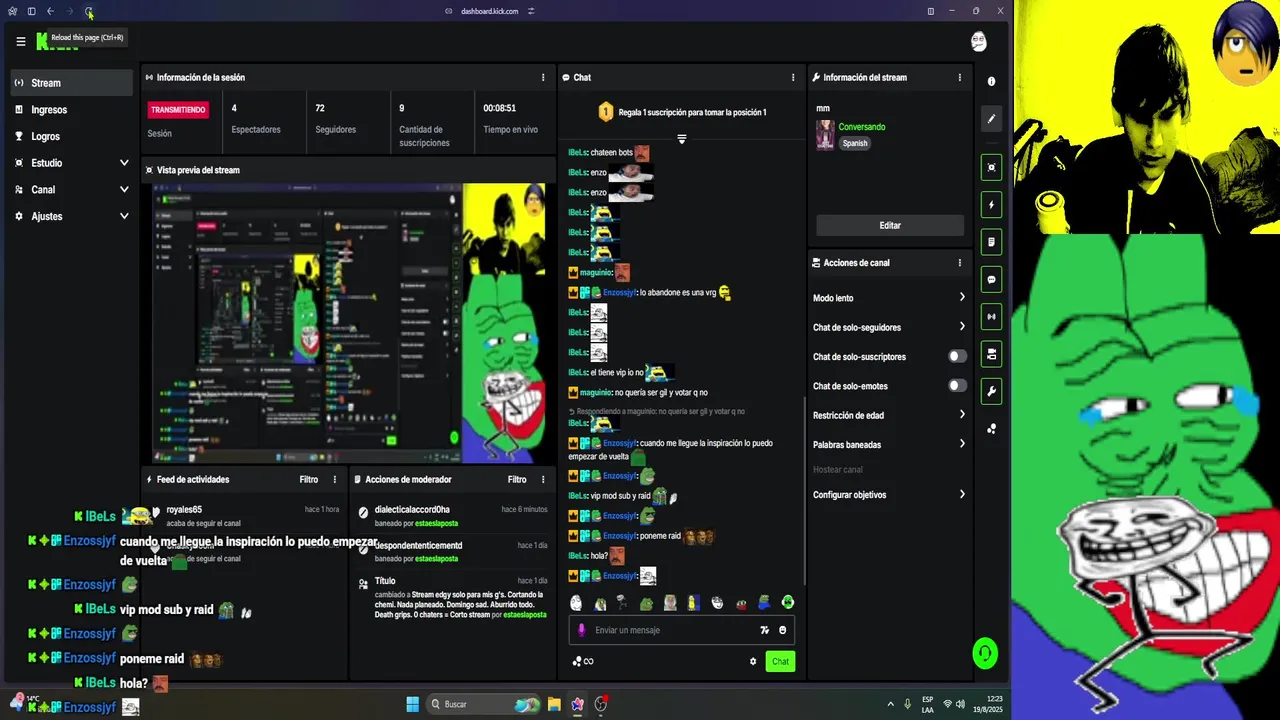
Task: Open Información del stream three-dot menu
Action: coord(959,77)
